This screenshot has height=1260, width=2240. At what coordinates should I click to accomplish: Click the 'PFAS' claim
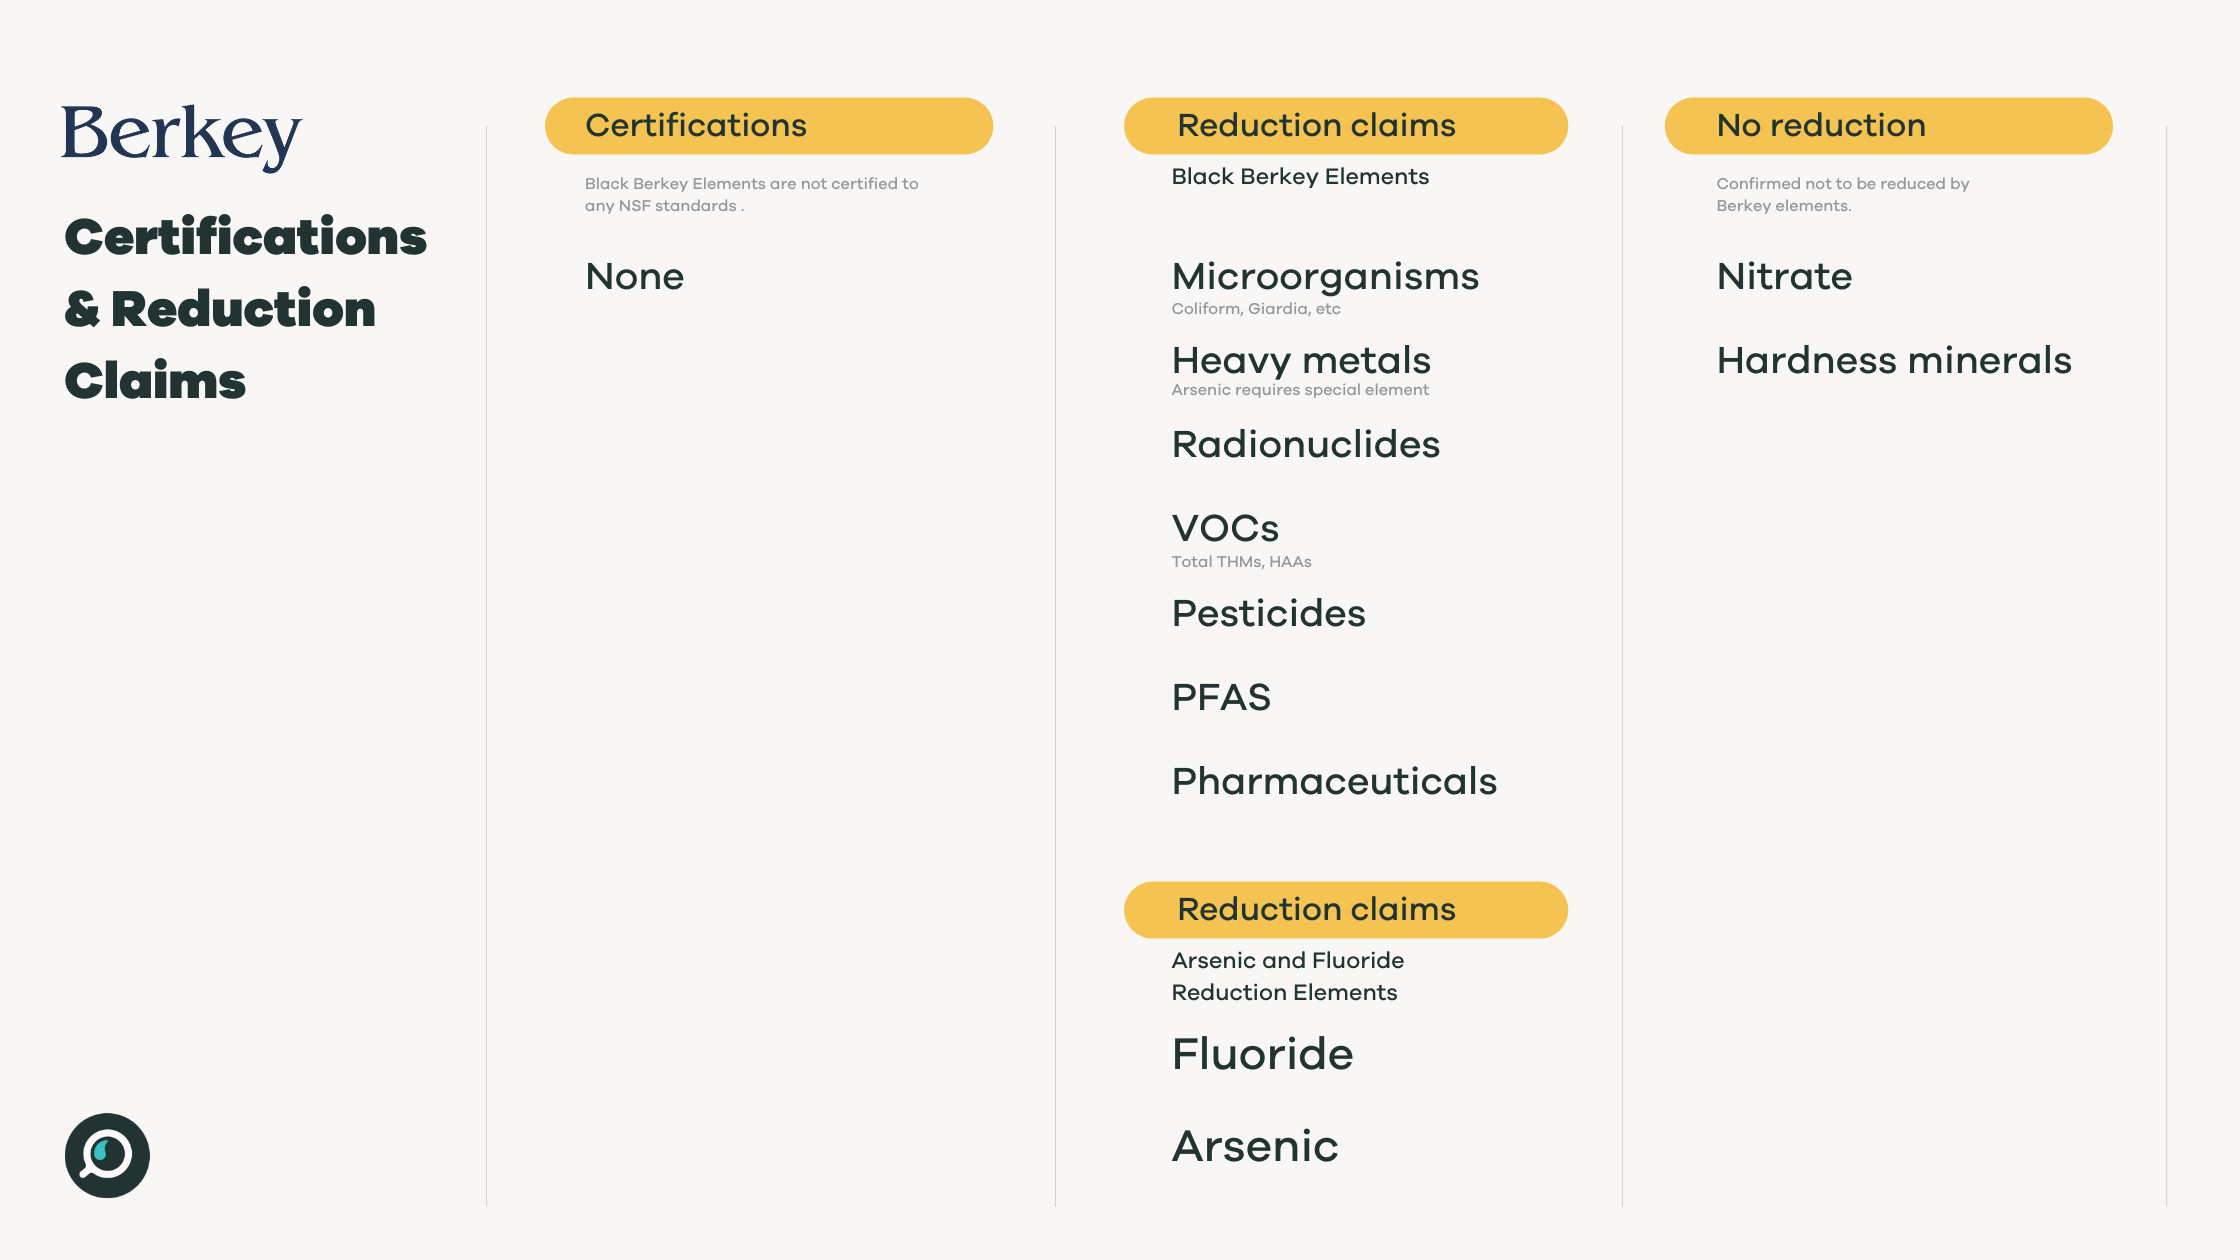pyautogui.click(x=1221, y=697)
